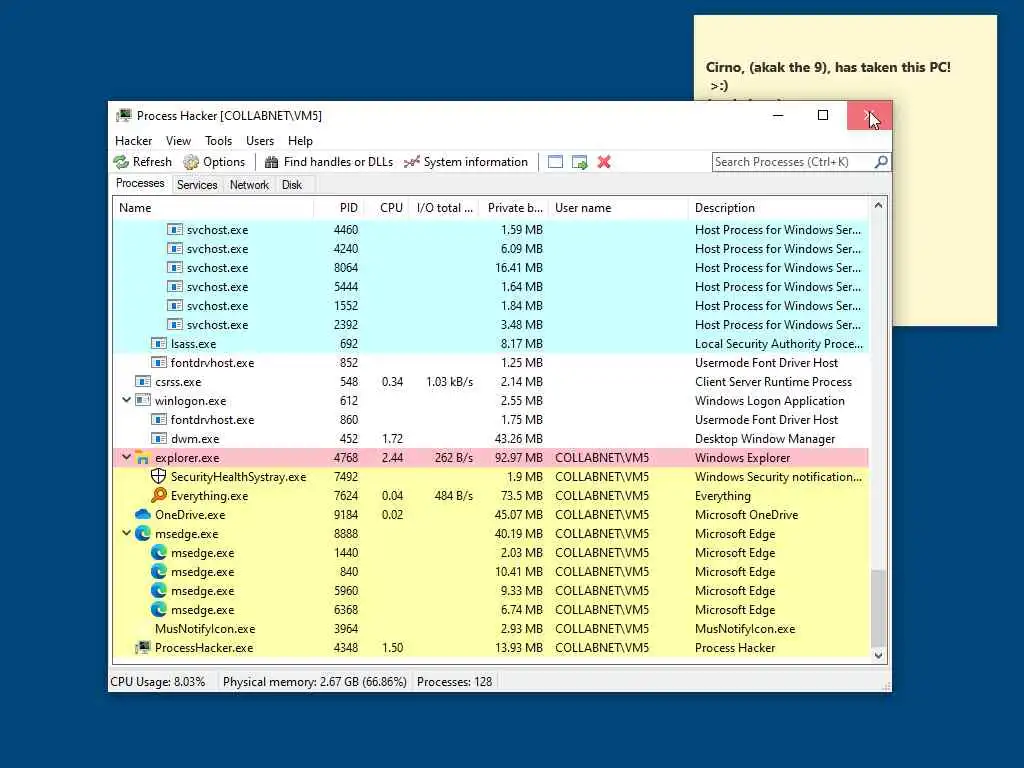Viewport: 1024px width, 768px height.
Task: Select the svchost.exe row with PID 4460
Action: (491, 230)
